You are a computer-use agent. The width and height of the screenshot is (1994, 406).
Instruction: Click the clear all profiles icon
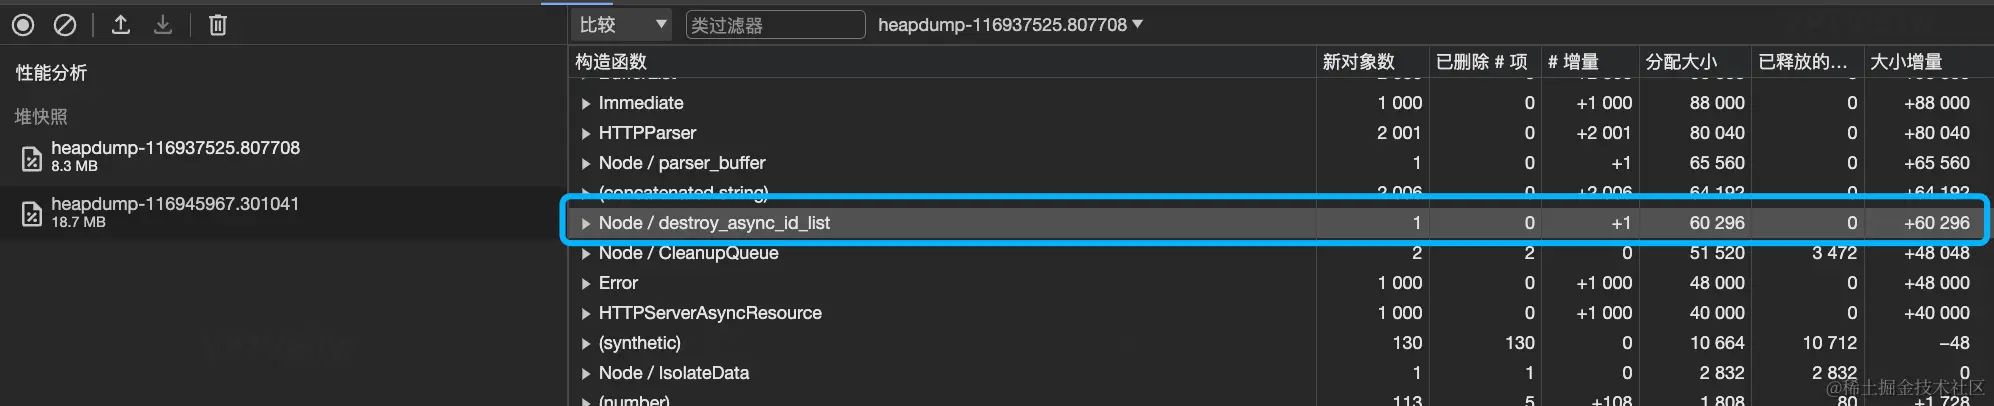[x=65, y=25]
